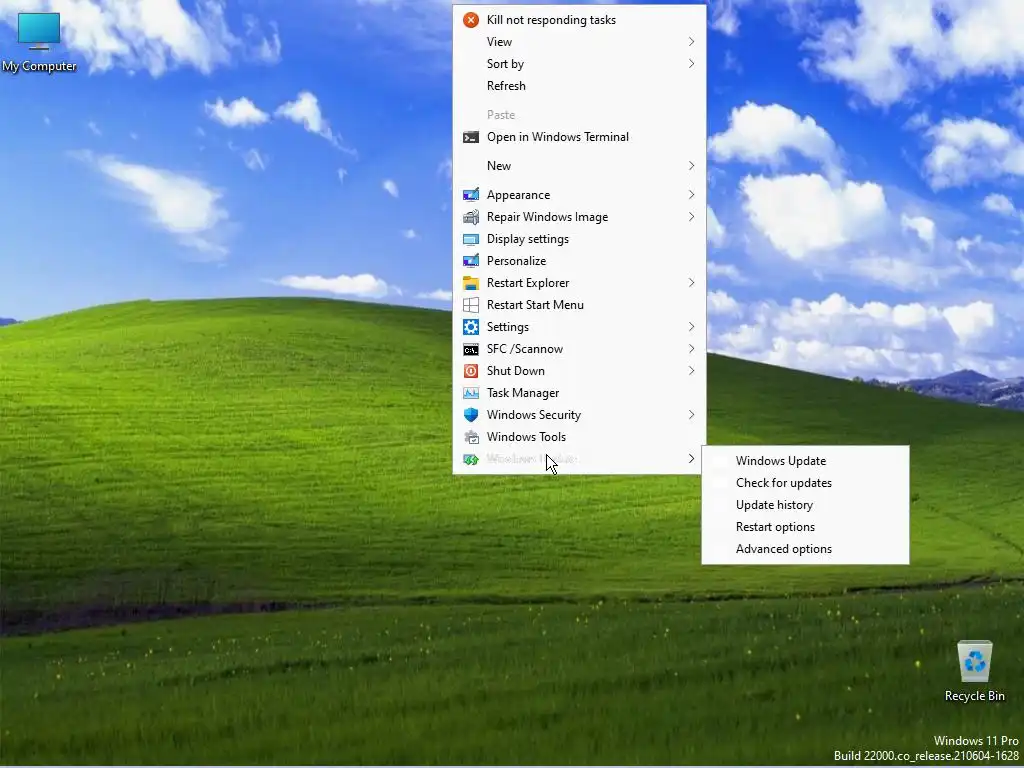Choose Open in Windows Terminal

pos(579,137)
